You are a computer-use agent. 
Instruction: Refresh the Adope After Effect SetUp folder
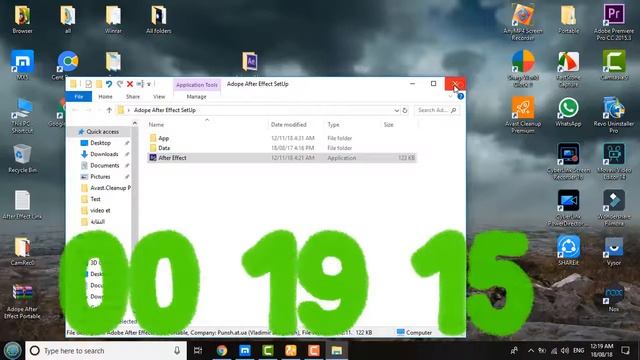pos(405,110)
